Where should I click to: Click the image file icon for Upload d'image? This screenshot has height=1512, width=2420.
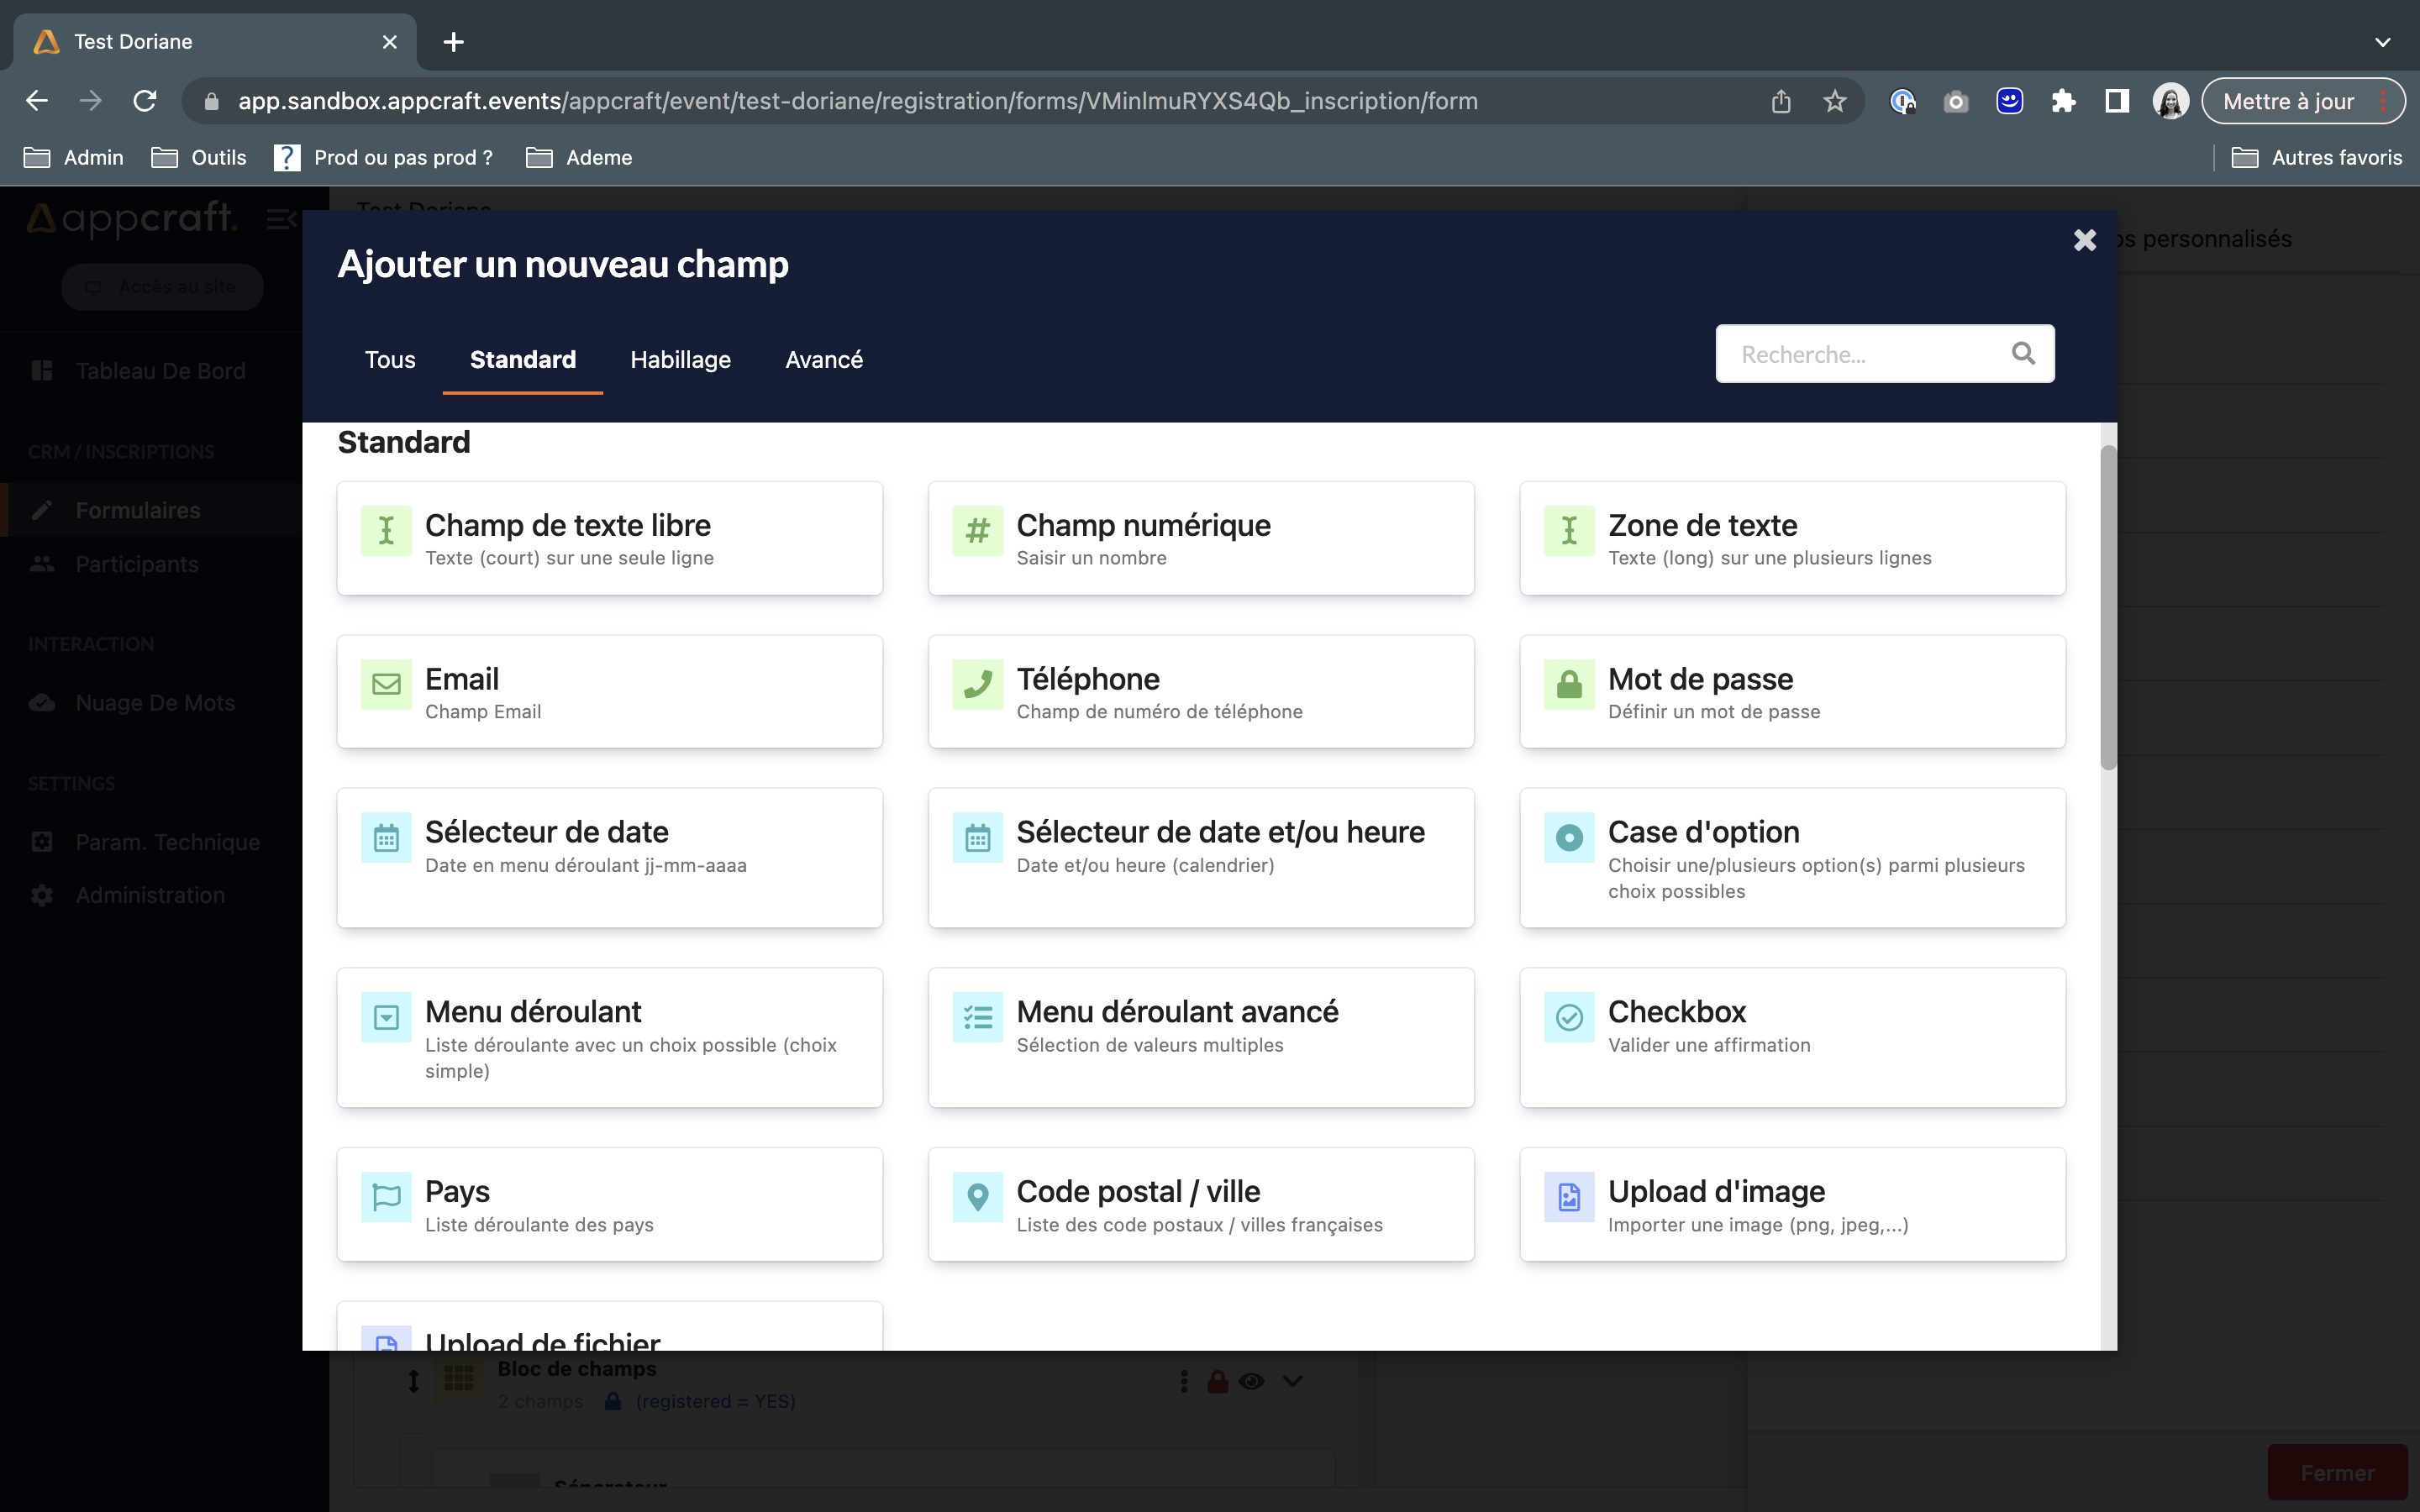click(x=1569, y=1196)
